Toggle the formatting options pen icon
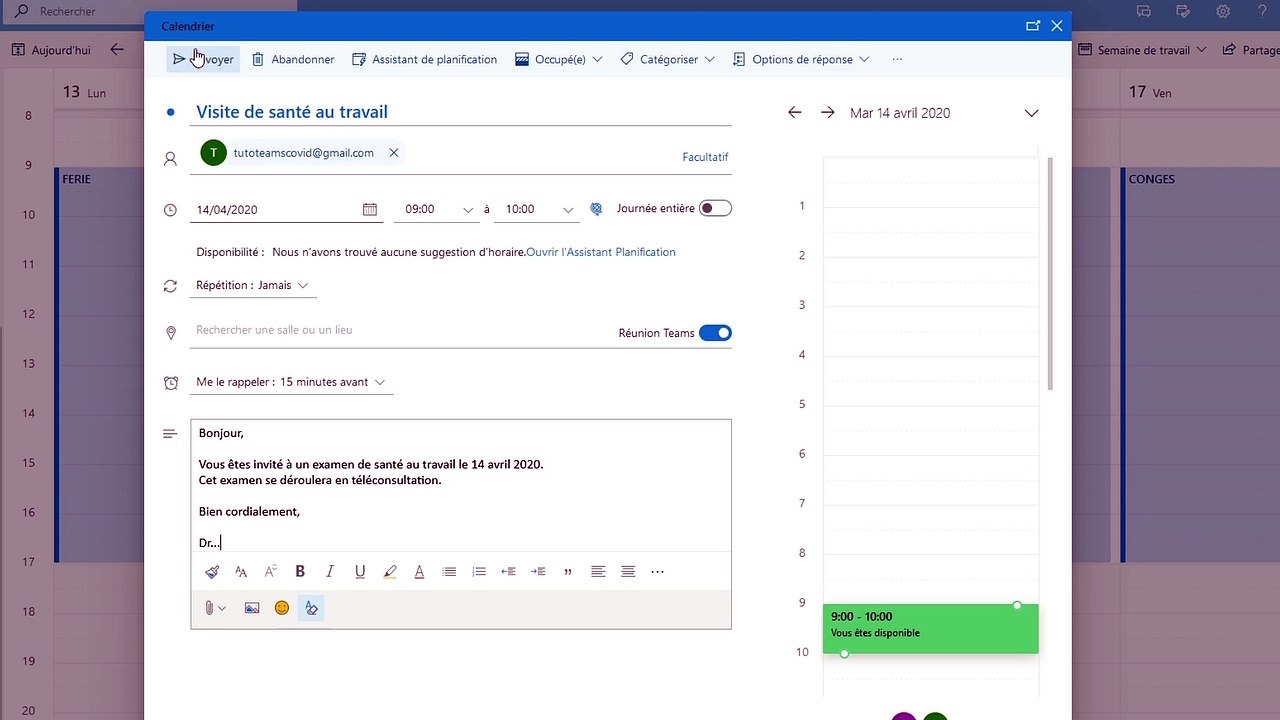 [311, 608]
